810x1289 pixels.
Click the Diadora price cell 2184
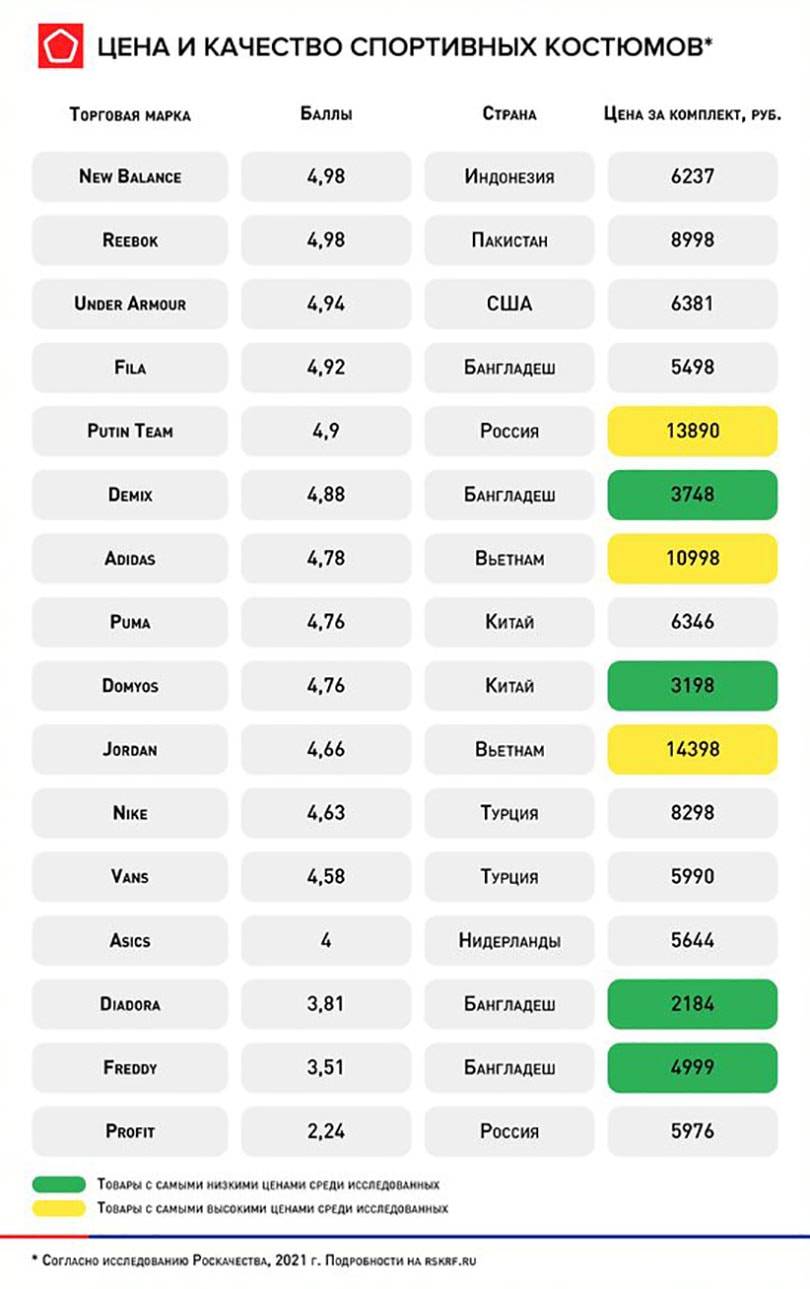693,1004
